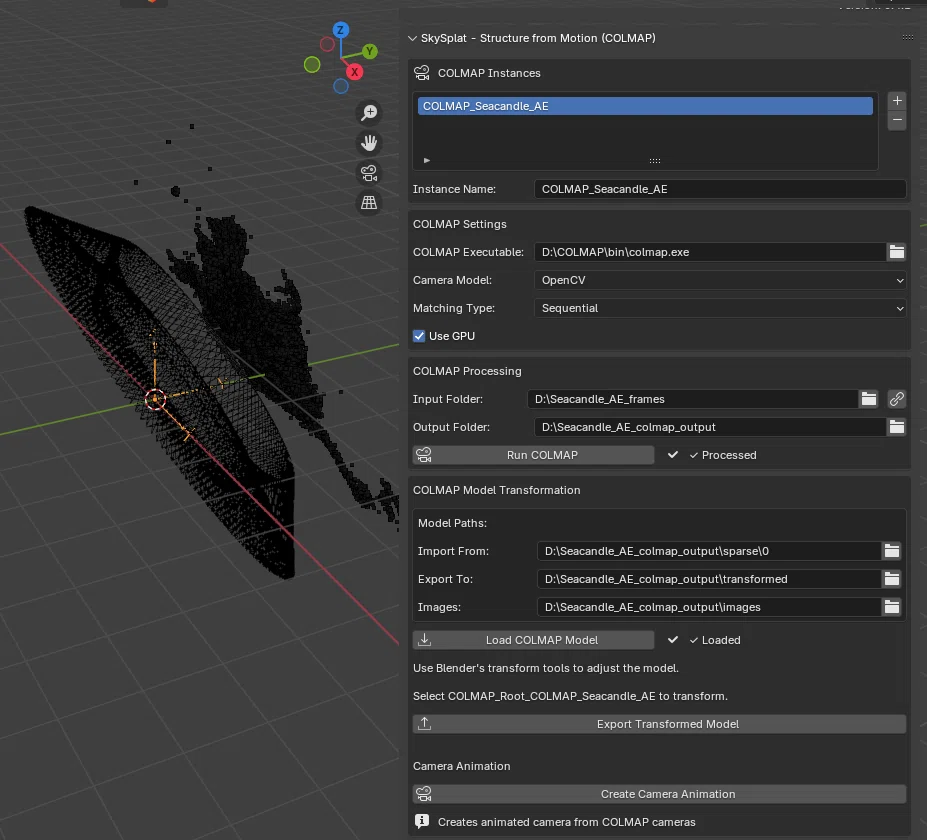This screenshot has width=927, height=840.
Task: Click Load COLMAP Model button
Action: [x=533, y=640]
